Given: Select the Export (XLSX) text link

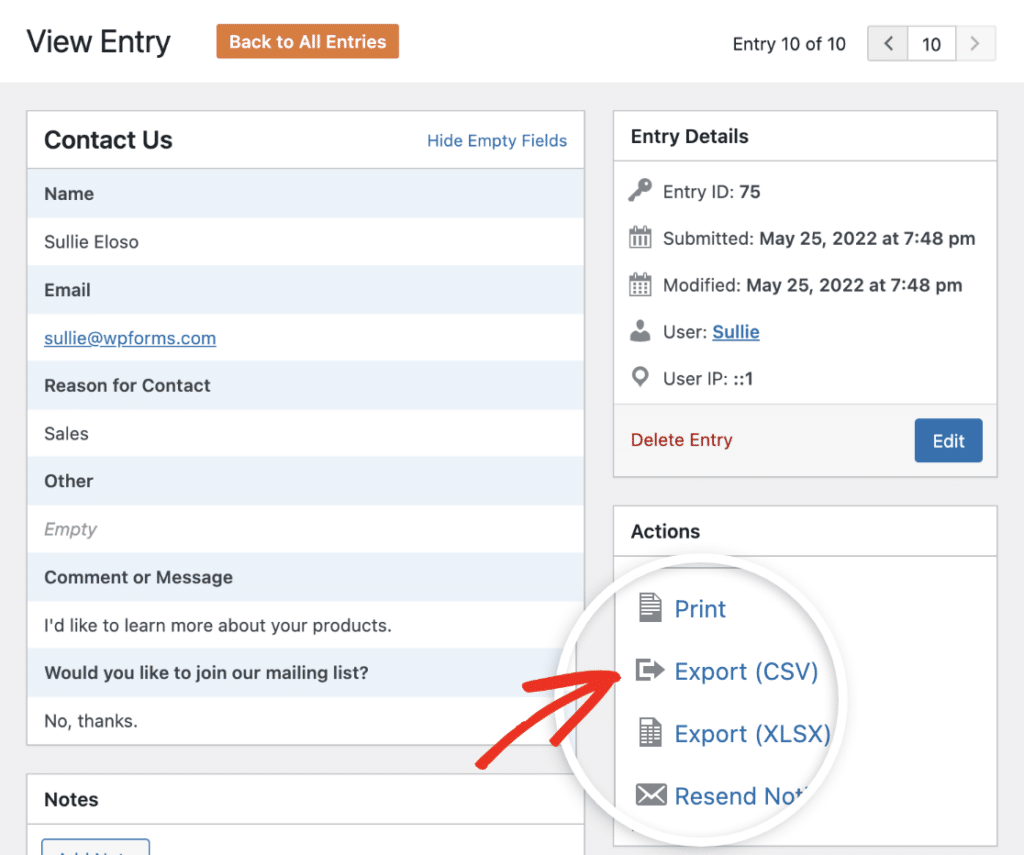Looking at the screenshot, I should click(x=752, y=733).
